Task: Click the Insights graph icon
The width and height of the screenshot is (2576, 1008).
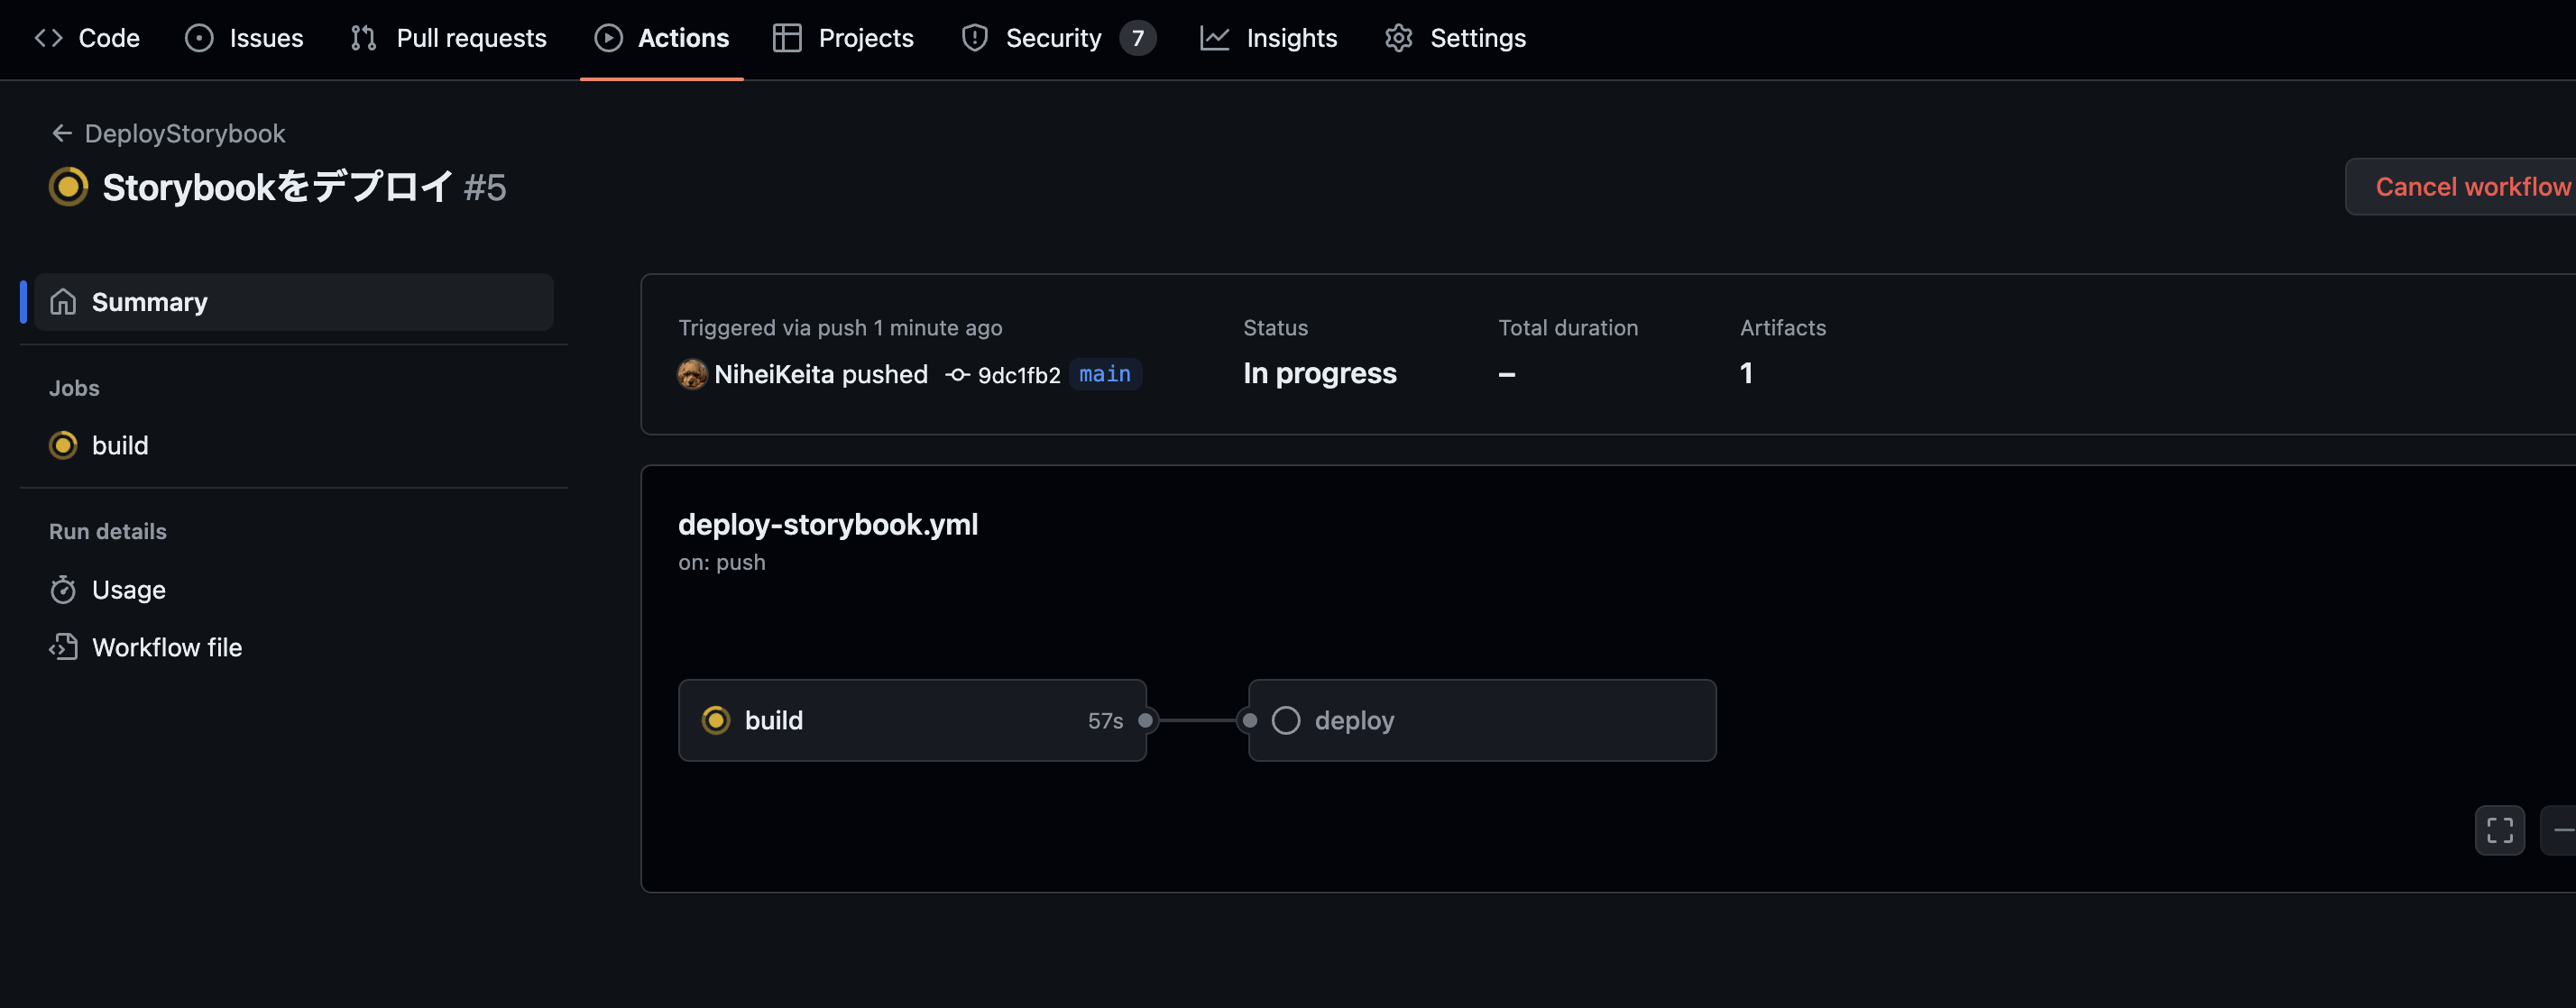Action: [x=1214, y=38]
